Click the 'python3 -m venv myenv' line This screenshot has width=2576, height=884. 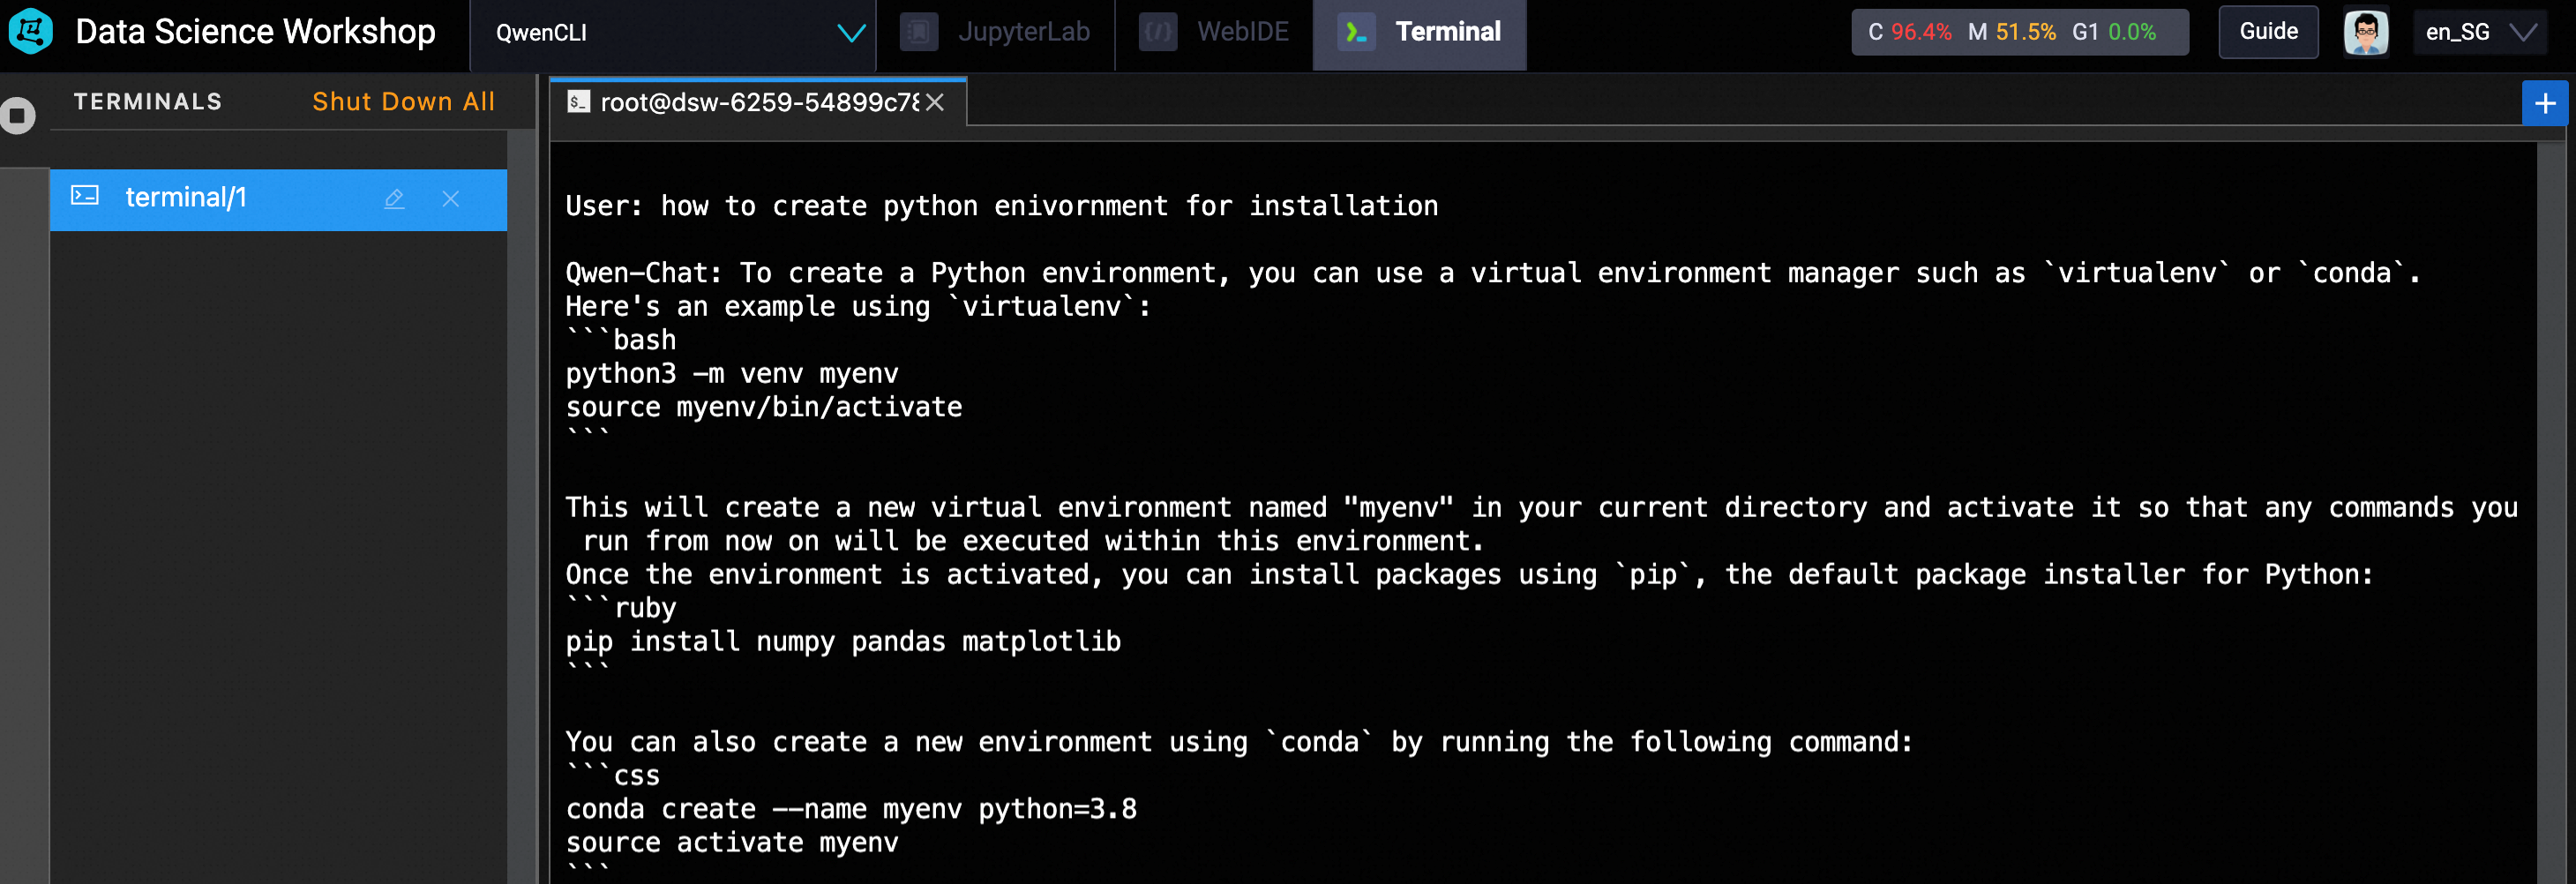[x=732, y=374]
